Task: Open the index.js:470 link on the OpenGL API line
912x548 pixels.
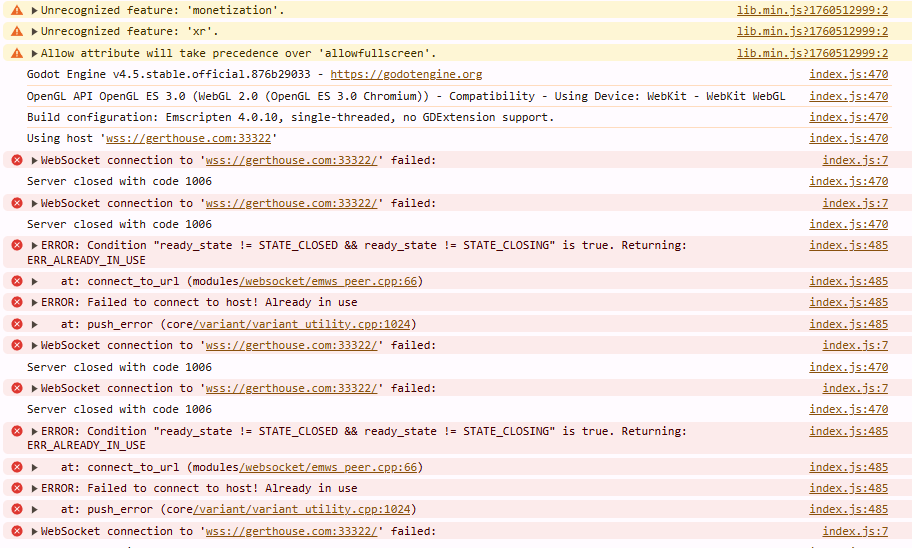Action: point(848,96)
